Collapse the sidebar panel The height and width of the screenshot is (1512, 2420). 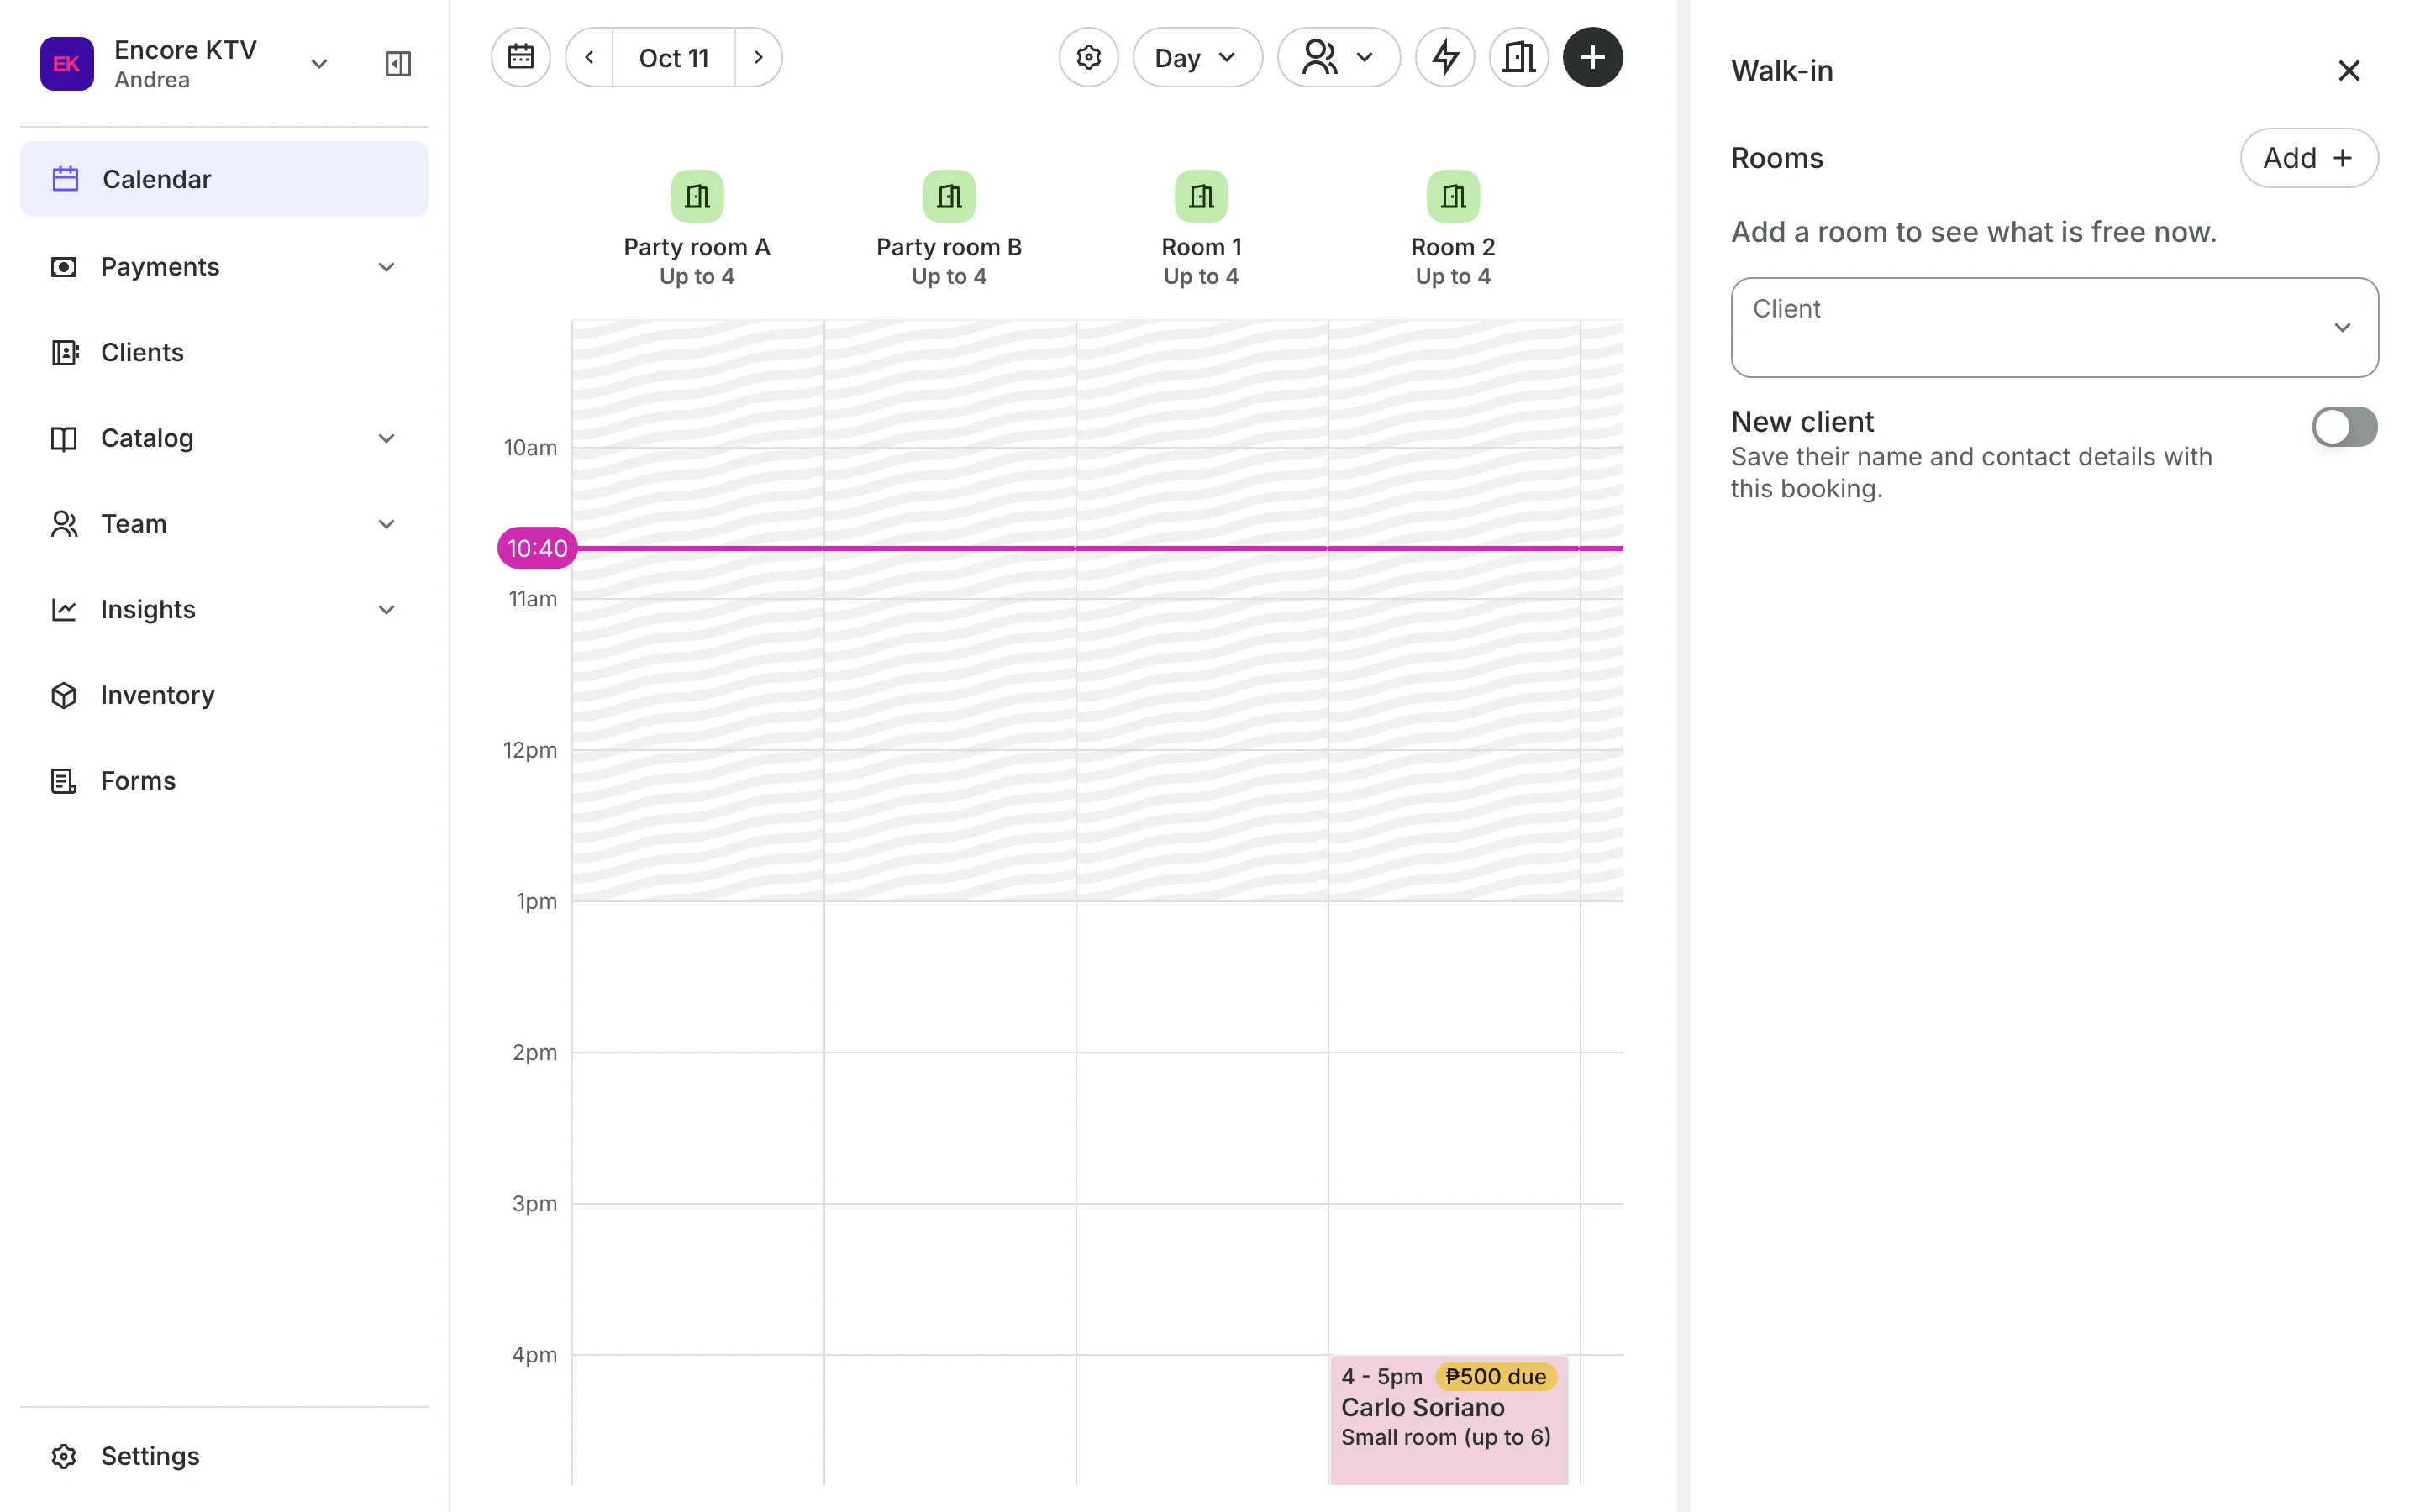click(x=398, y=64)
